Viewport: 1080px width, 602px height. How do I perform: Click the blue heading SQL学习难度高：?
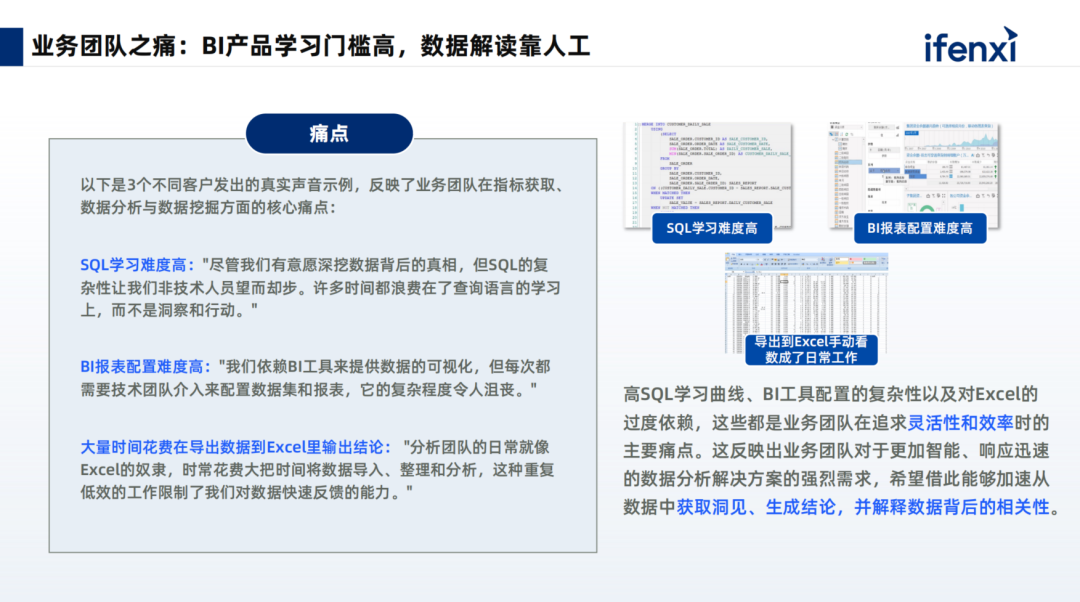click(x=137, y=265)
